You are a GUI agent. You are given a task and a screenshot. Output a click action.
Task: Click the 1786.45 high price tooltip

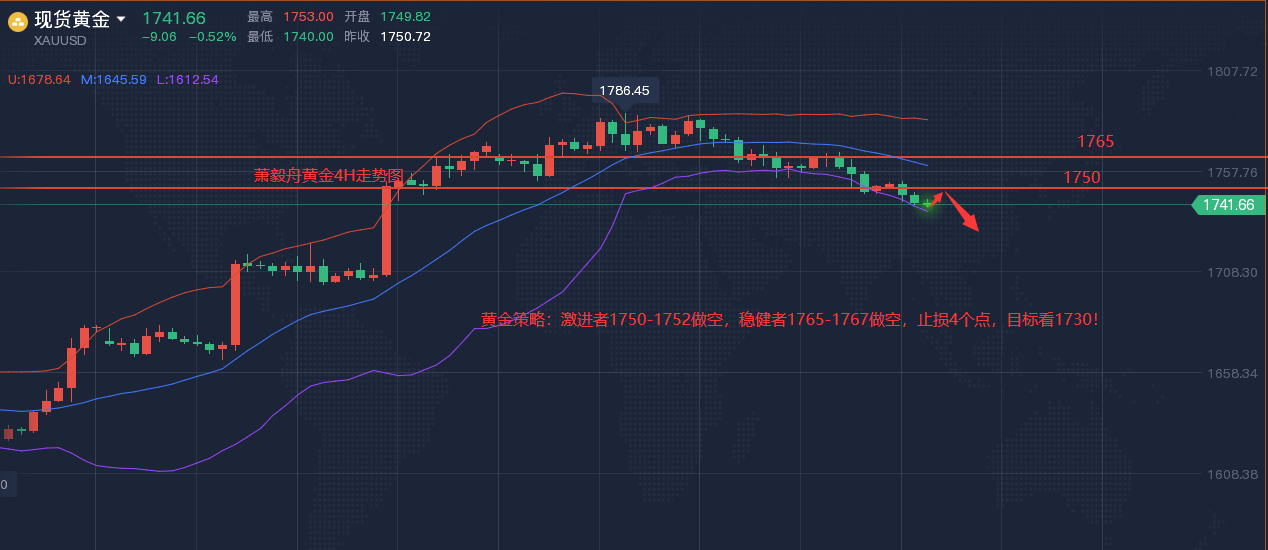click(625, 90)
